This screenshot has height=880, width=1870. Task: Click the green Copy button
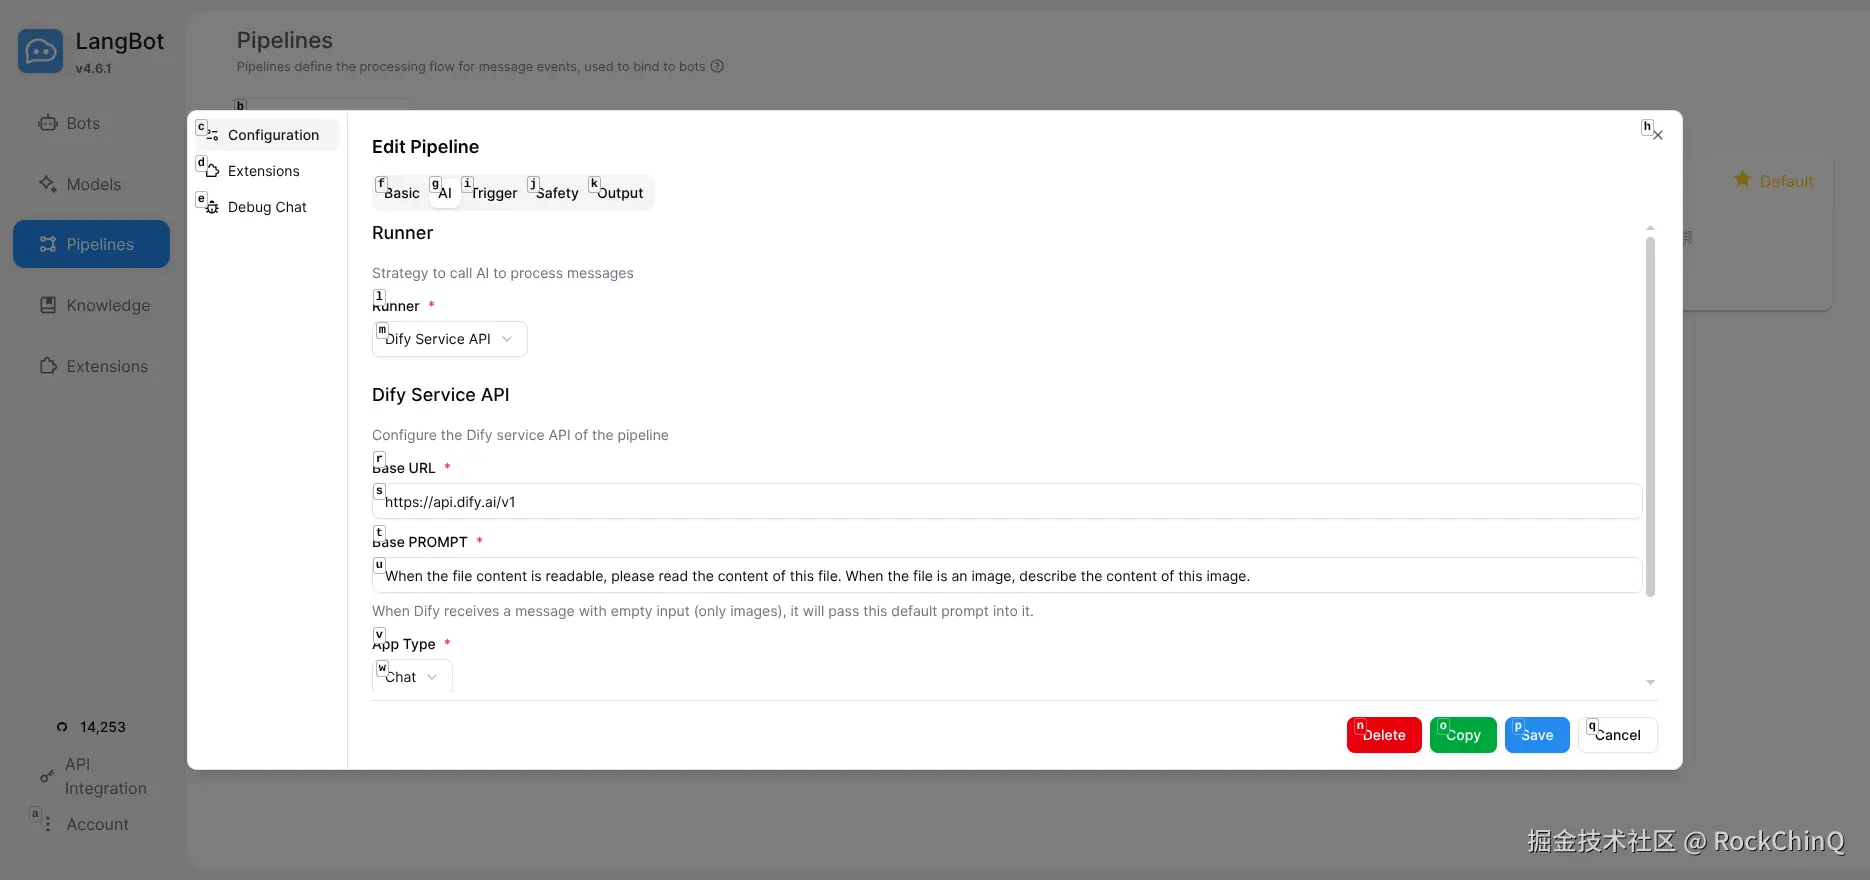pos(1463,735)
